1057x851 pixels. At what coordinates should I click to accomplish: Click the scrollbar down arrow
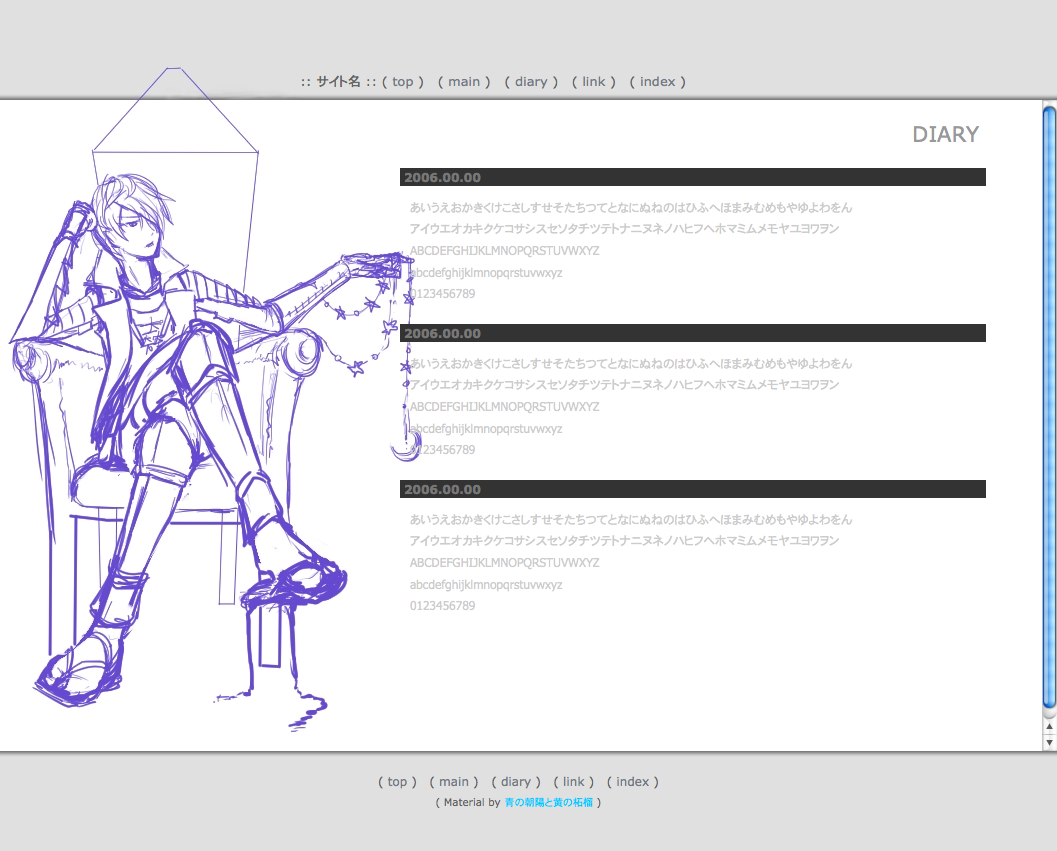[x=1050, y=742]
